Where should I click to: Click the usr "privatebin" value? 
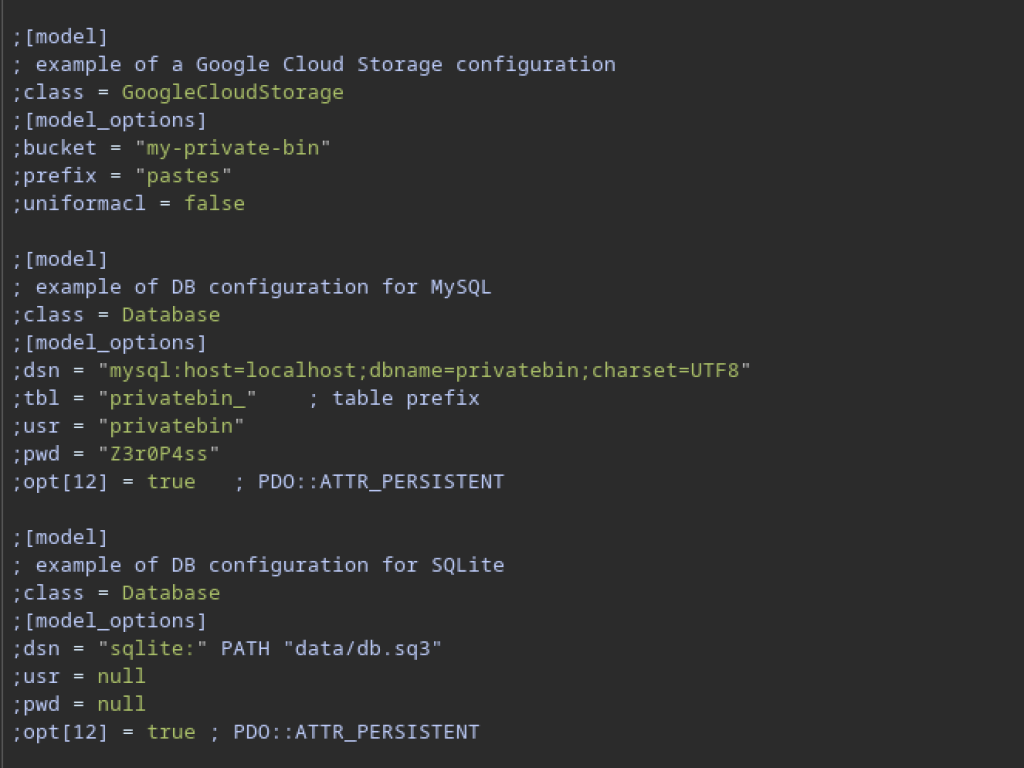[170, 426]
